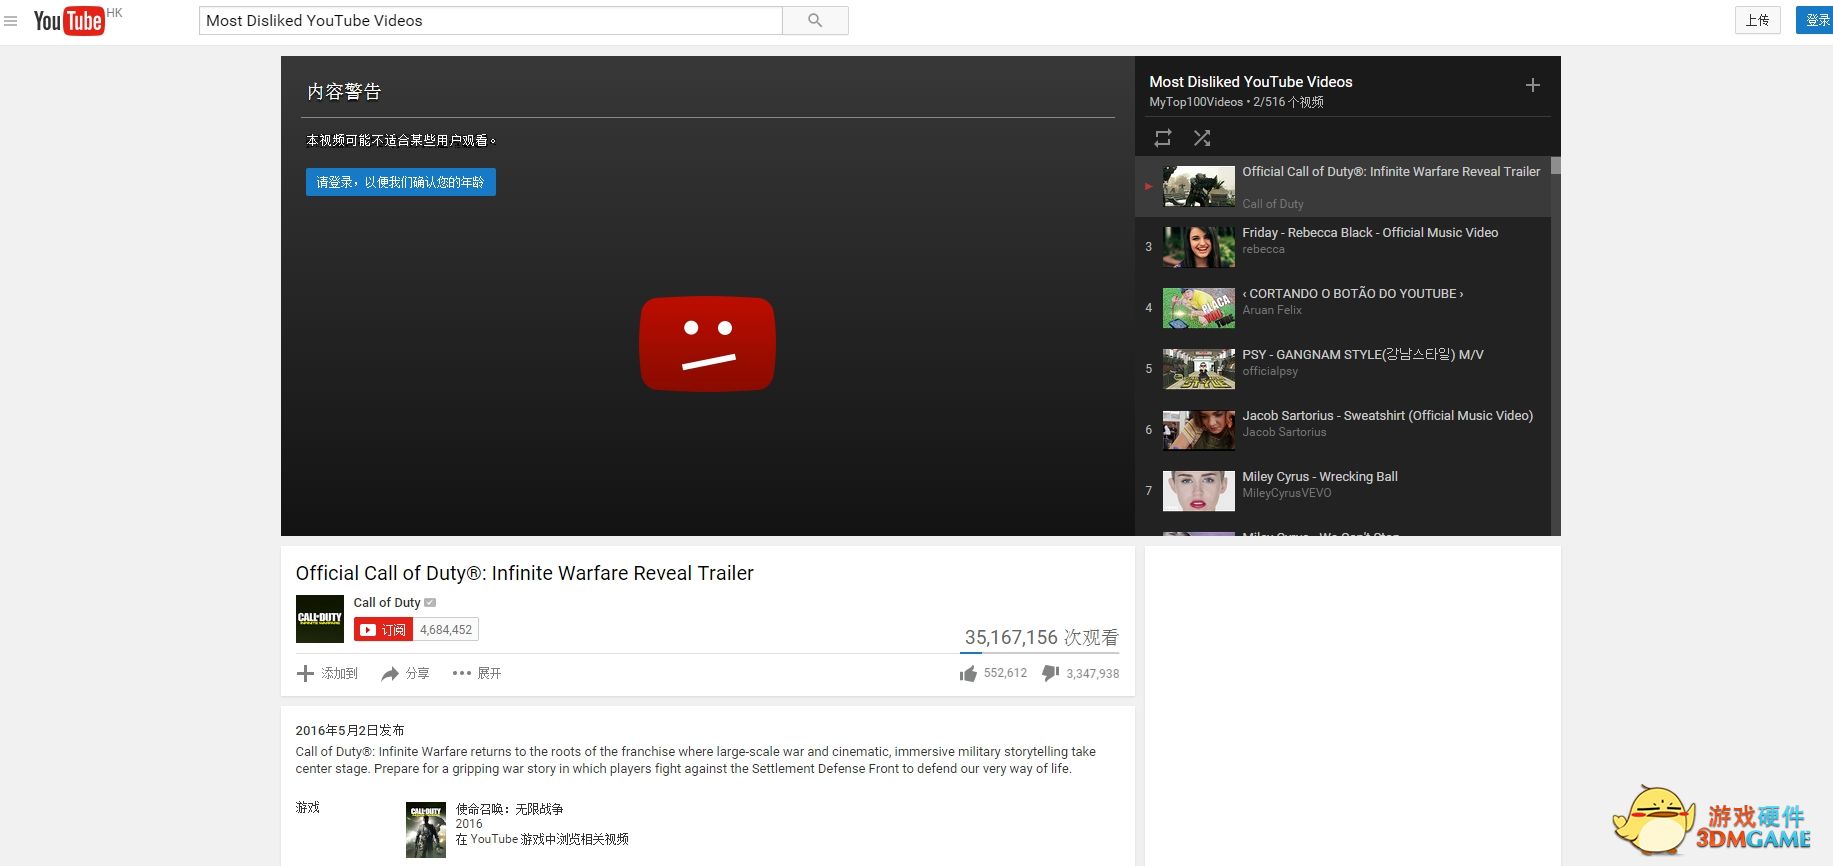Focus the search input field
This screenshot has height=866, width=1833.
490,21
